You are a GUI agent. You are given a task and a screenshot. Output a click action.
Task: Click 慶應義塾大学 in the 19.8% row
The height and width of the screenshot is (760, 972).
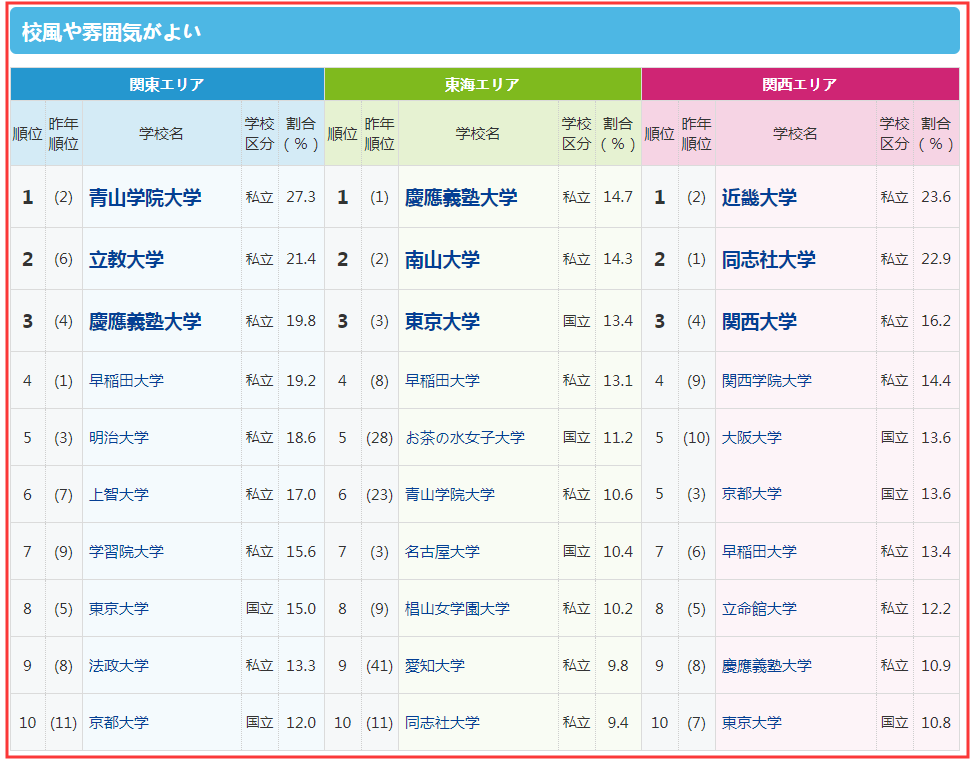[x=145, y=321]
